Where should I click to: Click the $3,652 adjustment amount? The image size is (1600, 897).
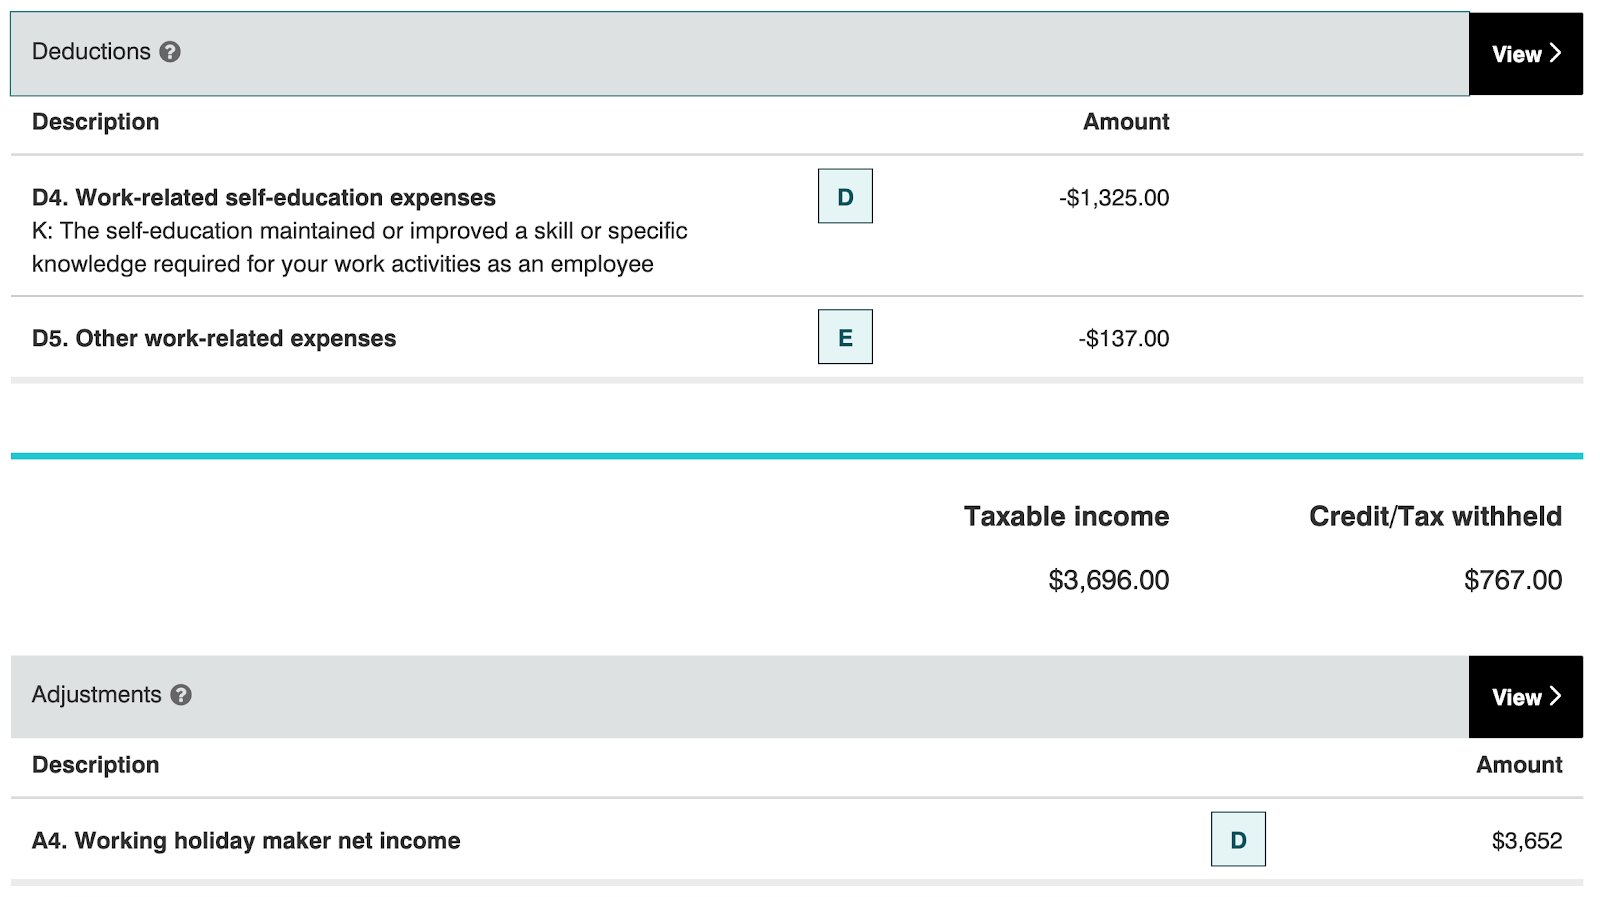click(x=1526, y=841)
